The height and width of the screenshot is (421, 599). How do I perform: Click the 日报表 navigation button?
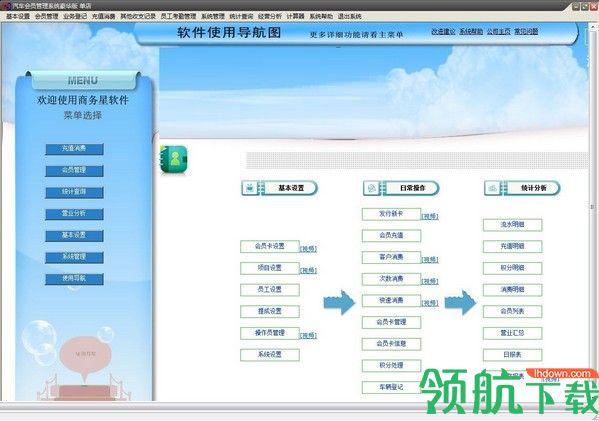[512, 355]
